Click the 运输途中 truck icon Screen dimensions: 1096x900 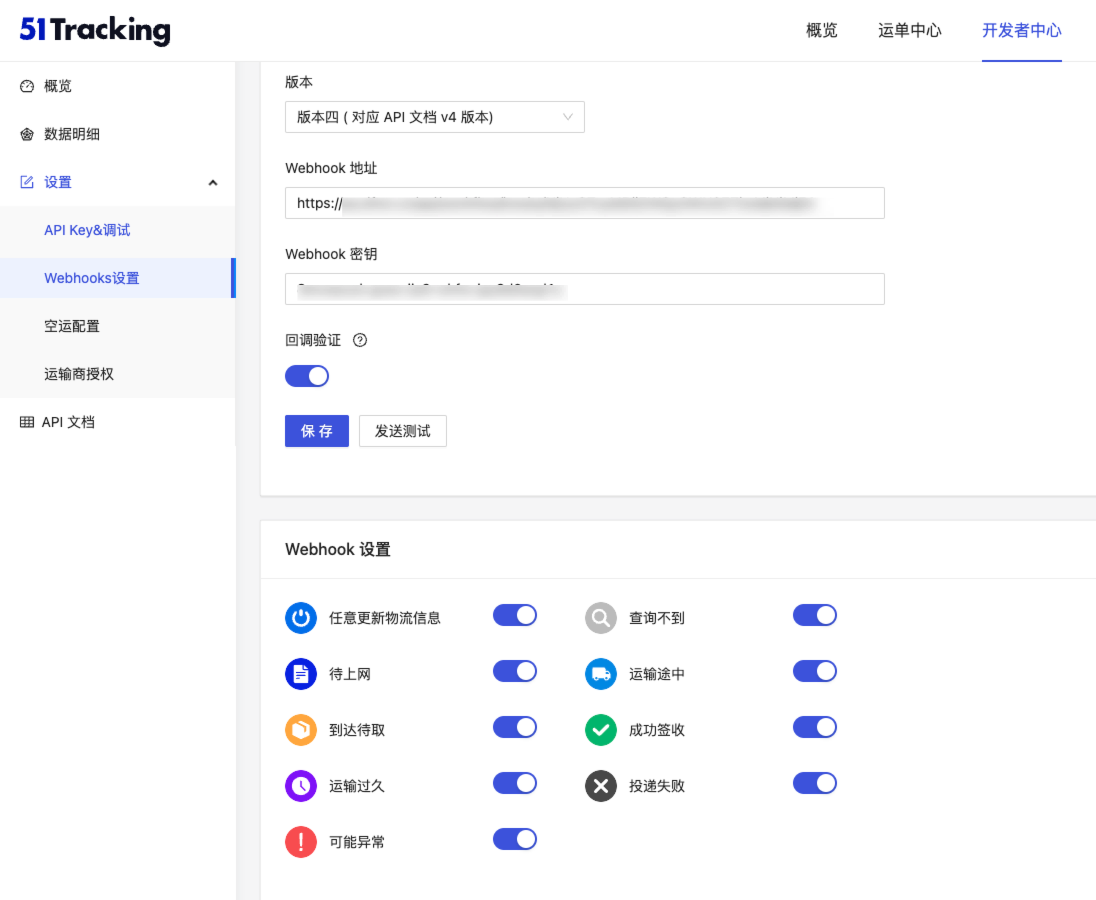coord(601,674)
